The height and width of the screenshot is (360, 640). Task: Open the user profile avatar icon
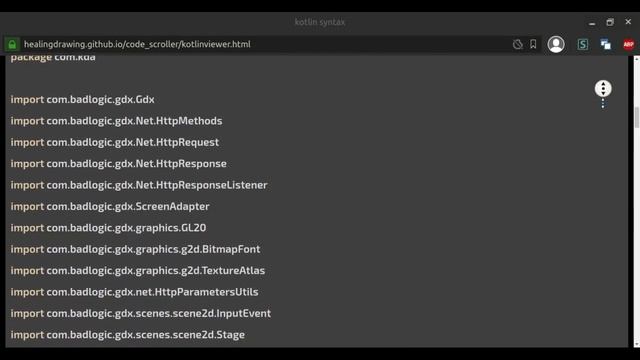tap(556, 44)
